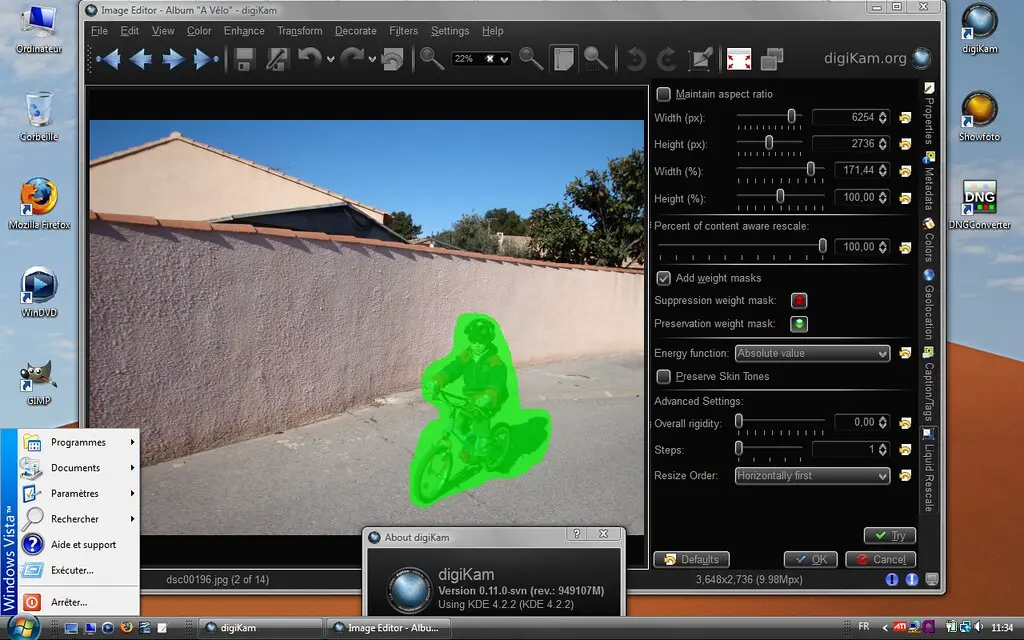This screenshot has height=640, width=1024.
Task: Open the Energy function dropdown
Action: [x=811, y=353]
